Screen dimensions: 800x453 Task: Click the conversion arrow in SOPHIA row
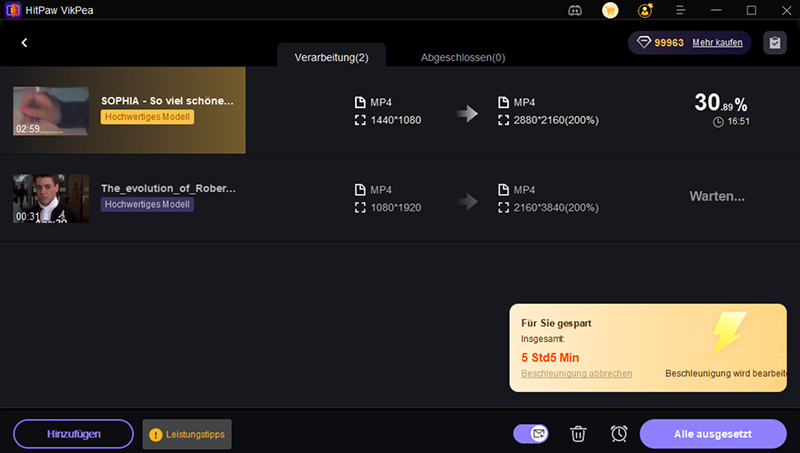click(467, 113)
